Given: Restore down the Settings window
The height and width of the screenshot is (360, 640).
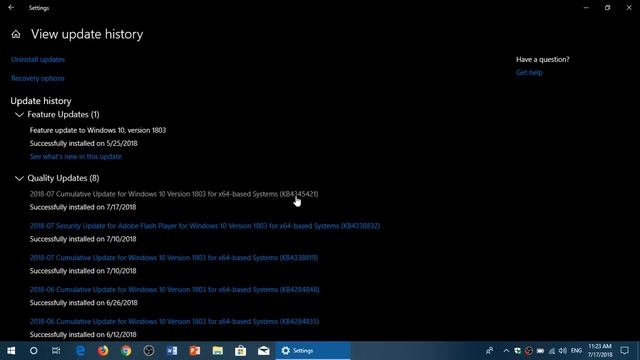Looking at the screenshot, I should (x=607, y=7).
